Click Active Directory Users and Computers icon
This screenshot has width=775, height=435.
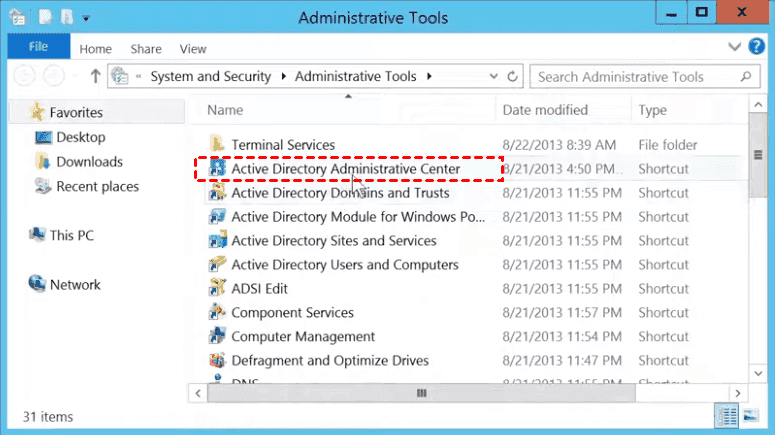217,265
